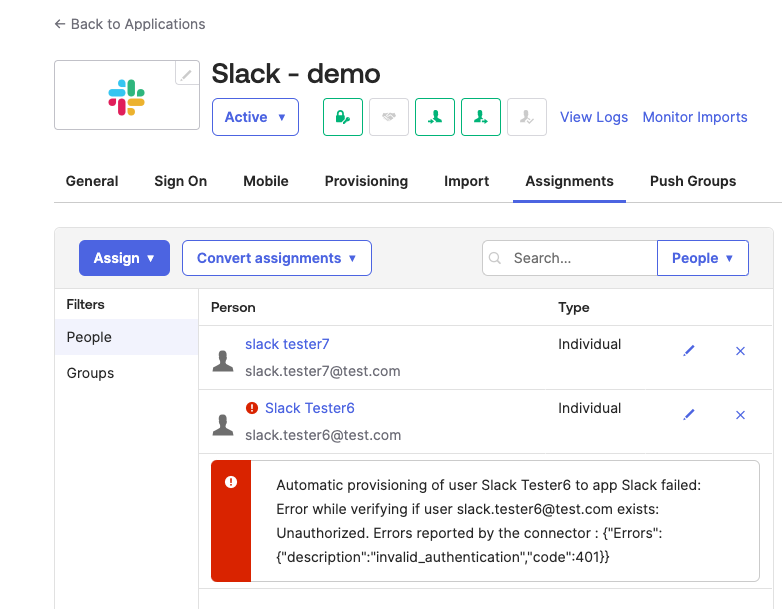This screenshot has width=782, height=609.
Task: Click the first green provisioning user icon
Action: pyautogui.click(x=435, y=117)
